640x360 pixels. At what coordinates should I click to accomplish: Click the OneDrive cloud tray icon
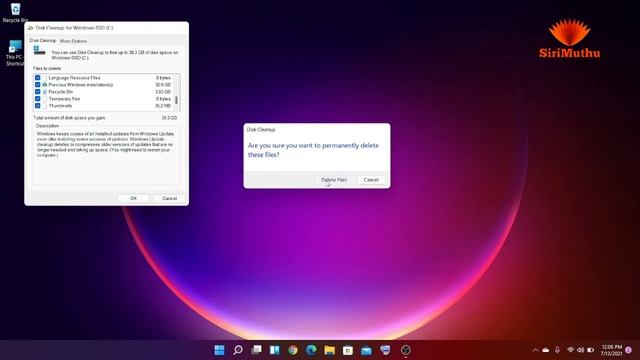pyautogui.click(x=546, y=350)
